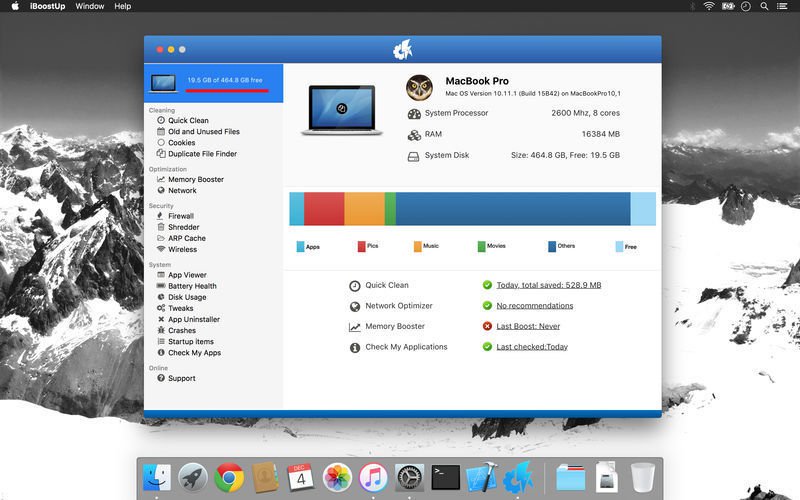Viewport: 800px width, 500px height.
Task: Open Google Chrome from the Dock
Action: coord(229,477)
